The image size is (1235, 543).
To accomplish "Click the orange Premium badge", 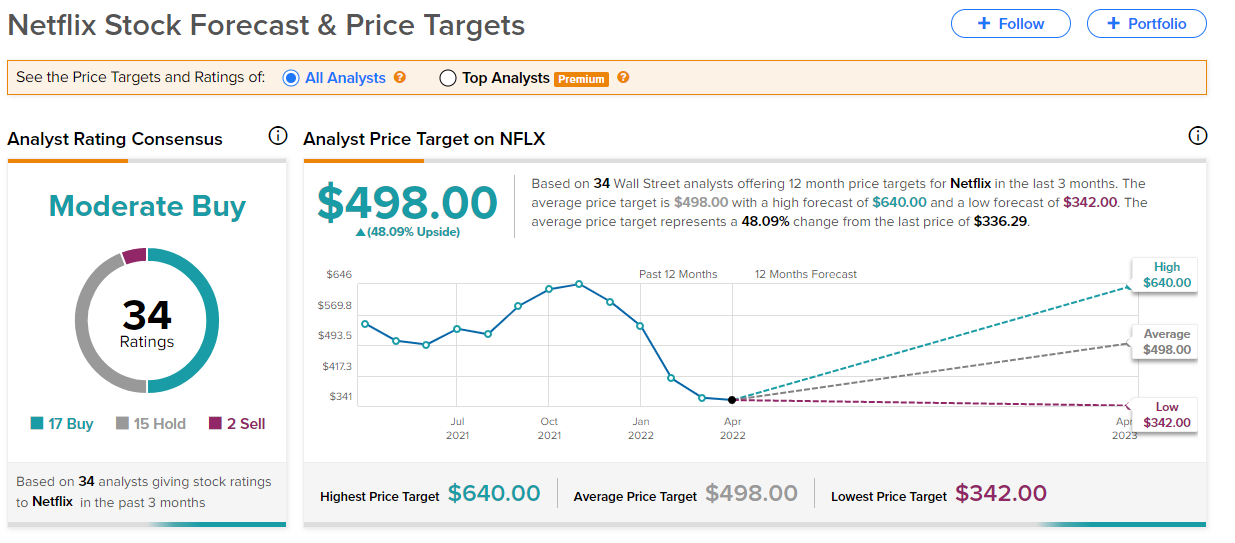I will [x=582, y=79].
